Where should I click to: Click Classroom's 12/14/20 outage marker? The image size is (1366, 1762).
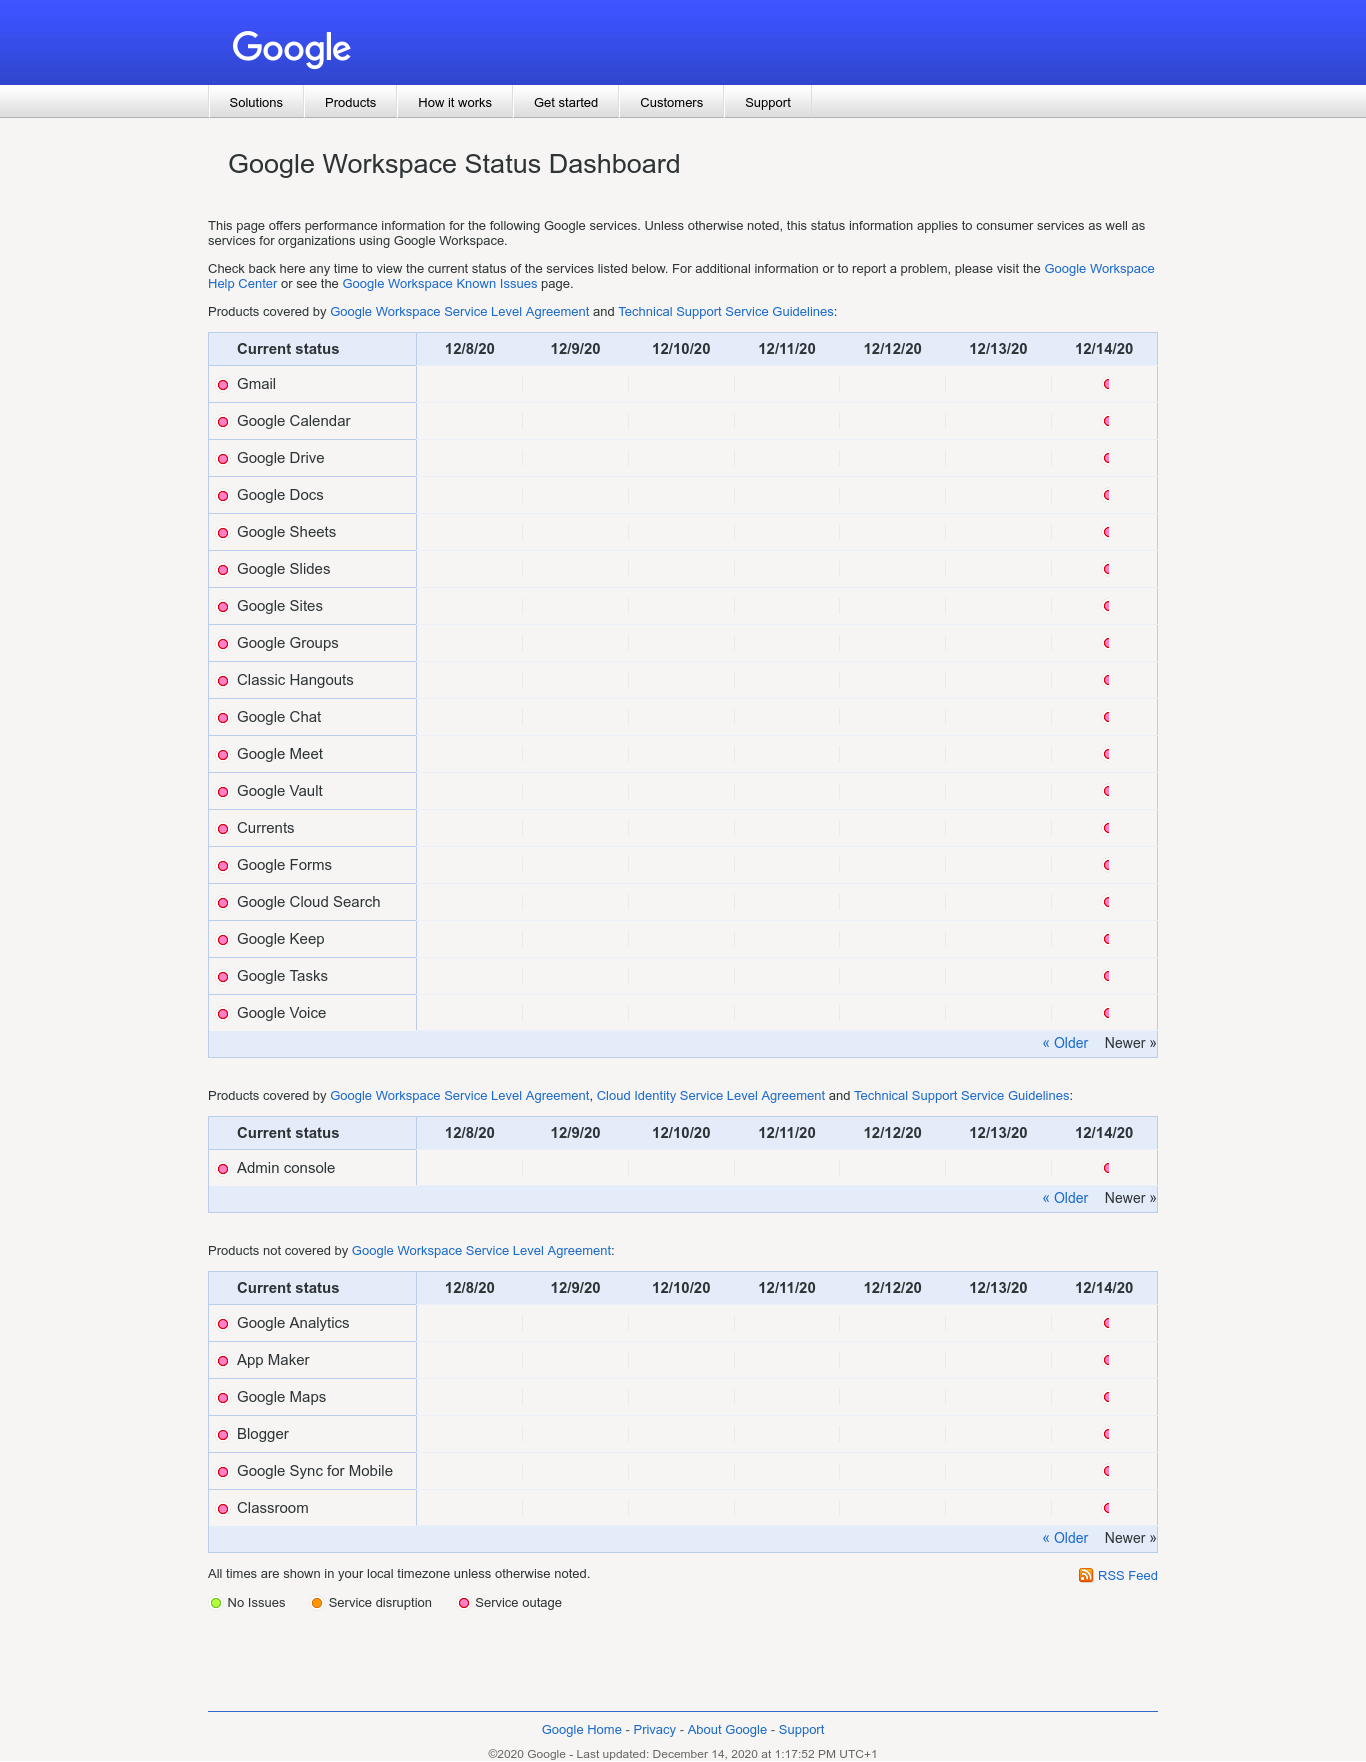coord(1107,1508)
